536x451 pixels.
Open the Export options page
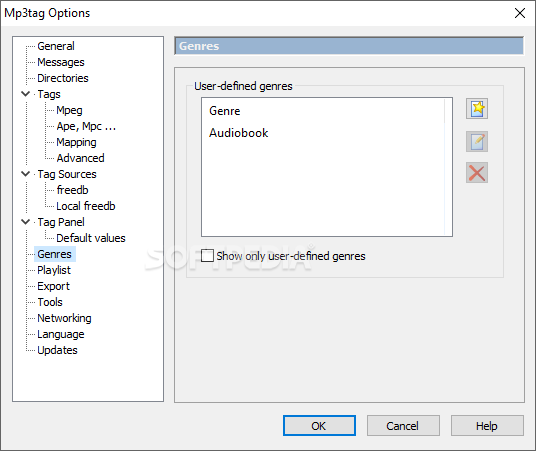click(53, 286)
